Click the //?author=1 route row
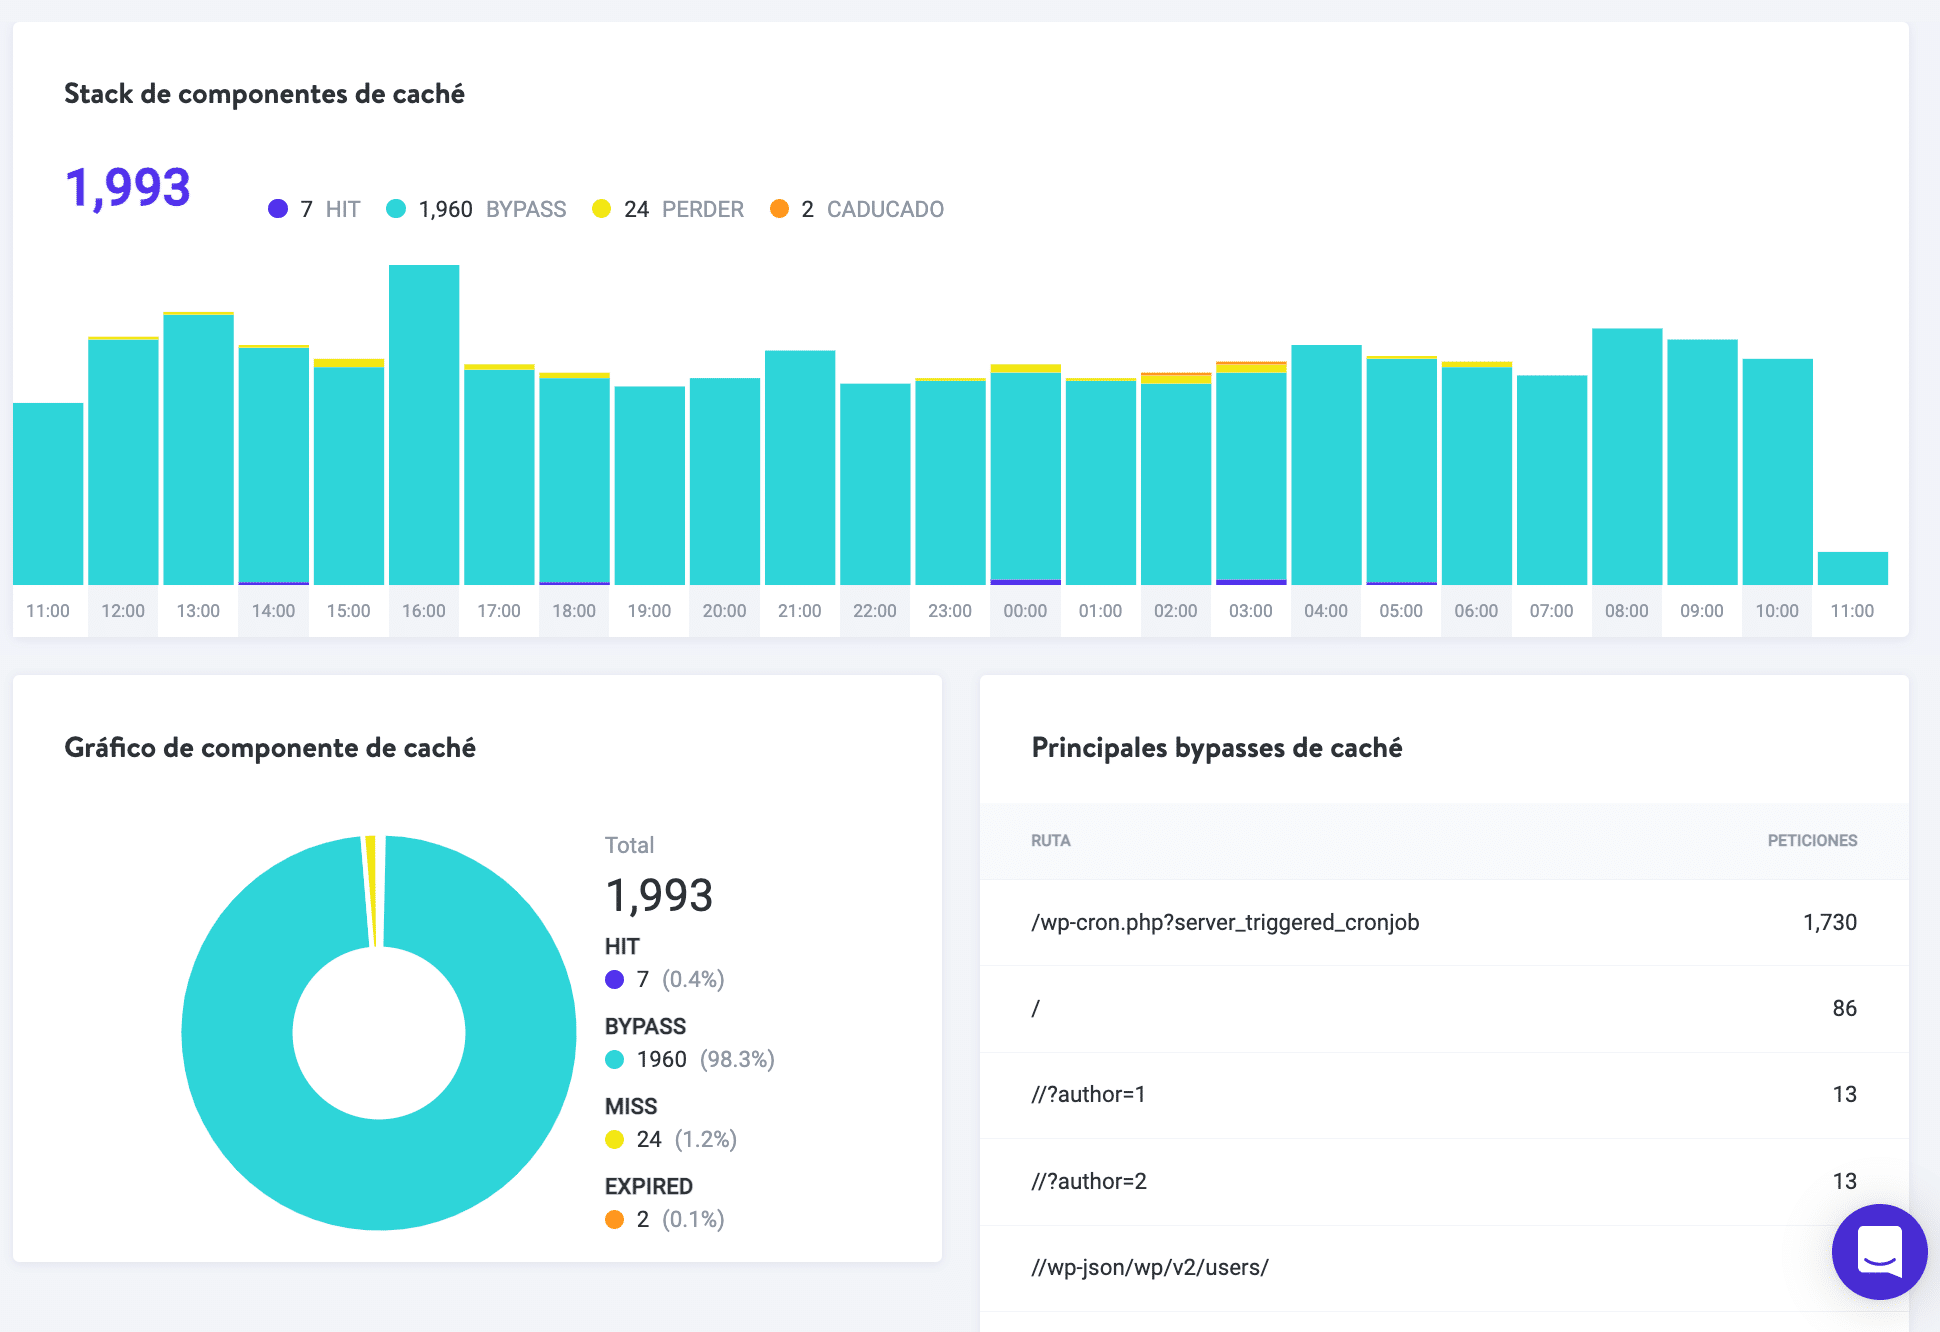1940x1332 pixels. pos(1088,1094)
